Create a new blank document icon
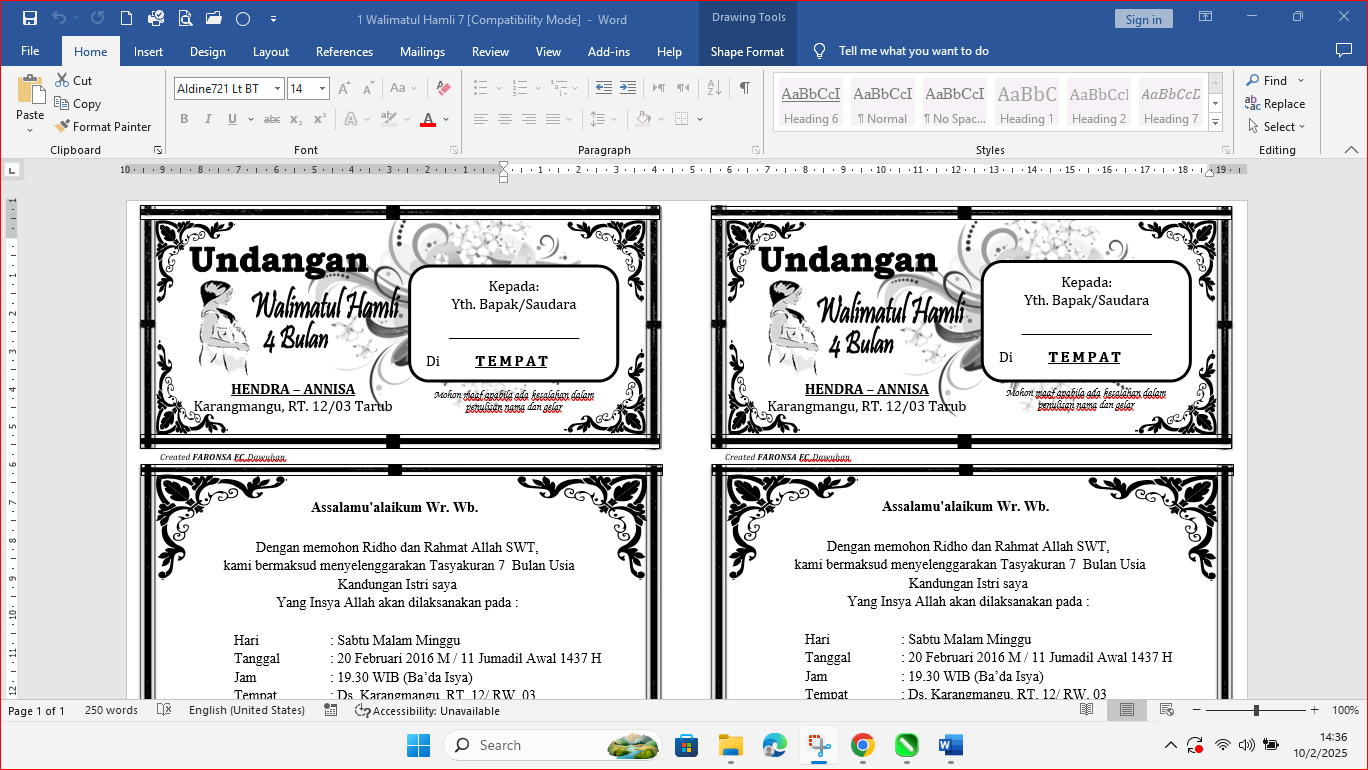 pyautogui.click(x=126, y=18)
